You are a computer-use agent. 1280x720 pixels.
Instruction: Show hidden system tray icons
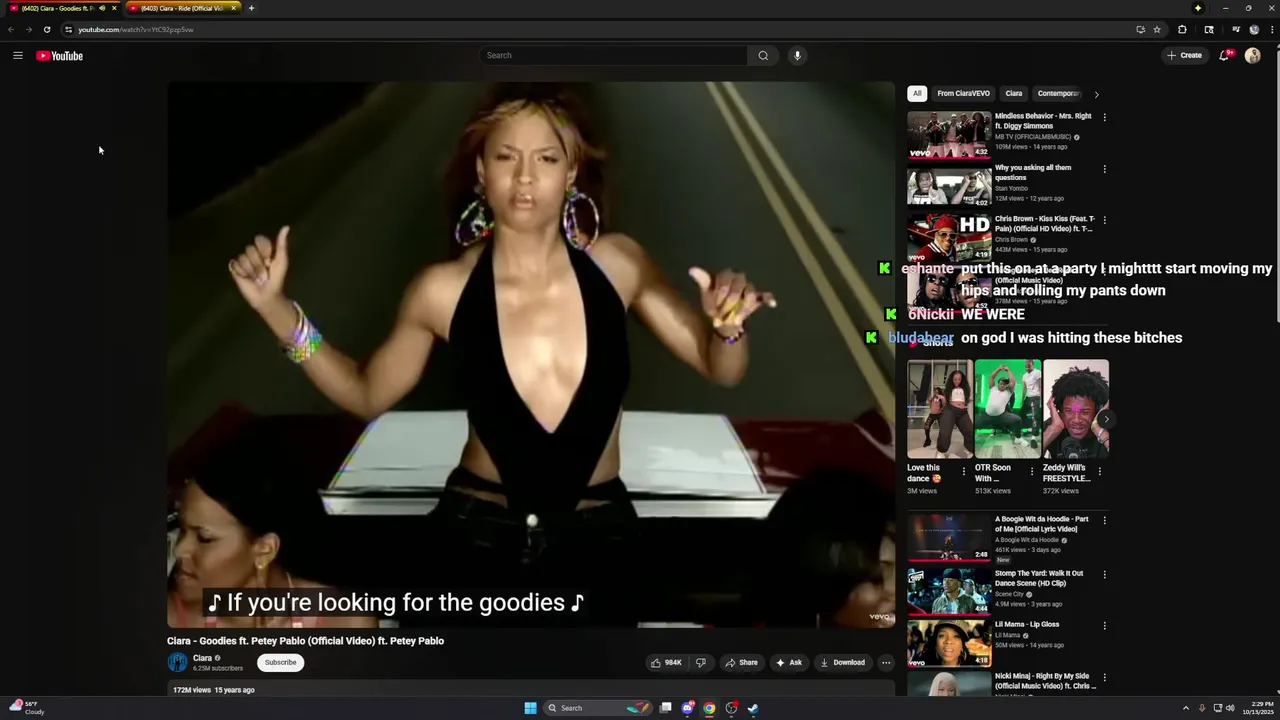pyautogui.click(x=1186, y=708)
